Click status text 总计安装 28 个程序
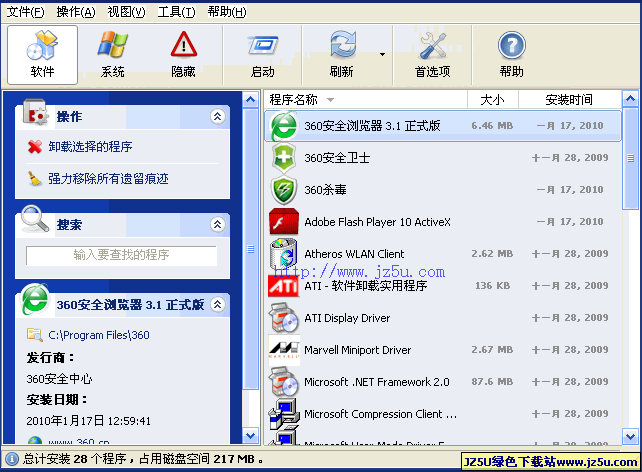The image size is (642, 472). pyautogui.click(x=75, y=459)
